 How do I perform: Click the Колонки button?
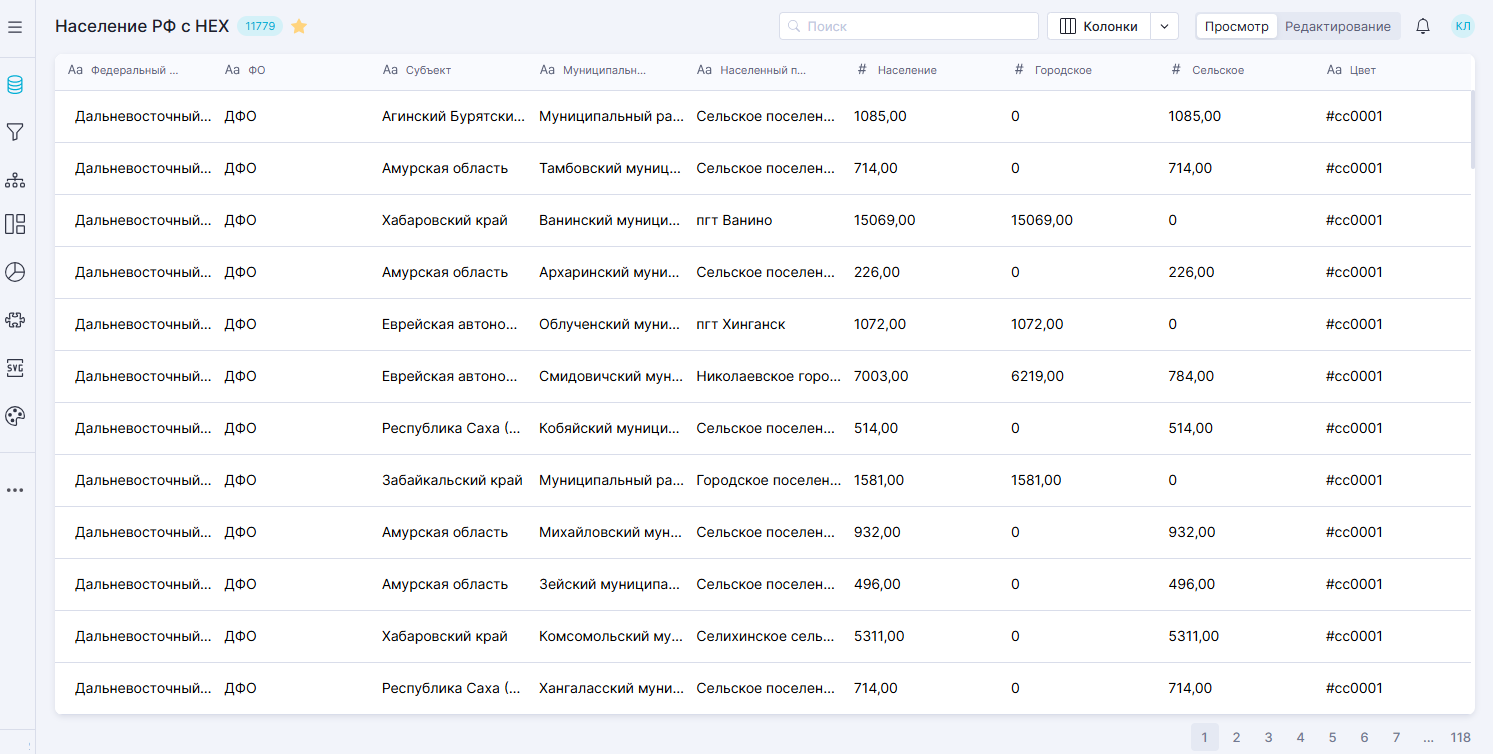point(1099,27)
